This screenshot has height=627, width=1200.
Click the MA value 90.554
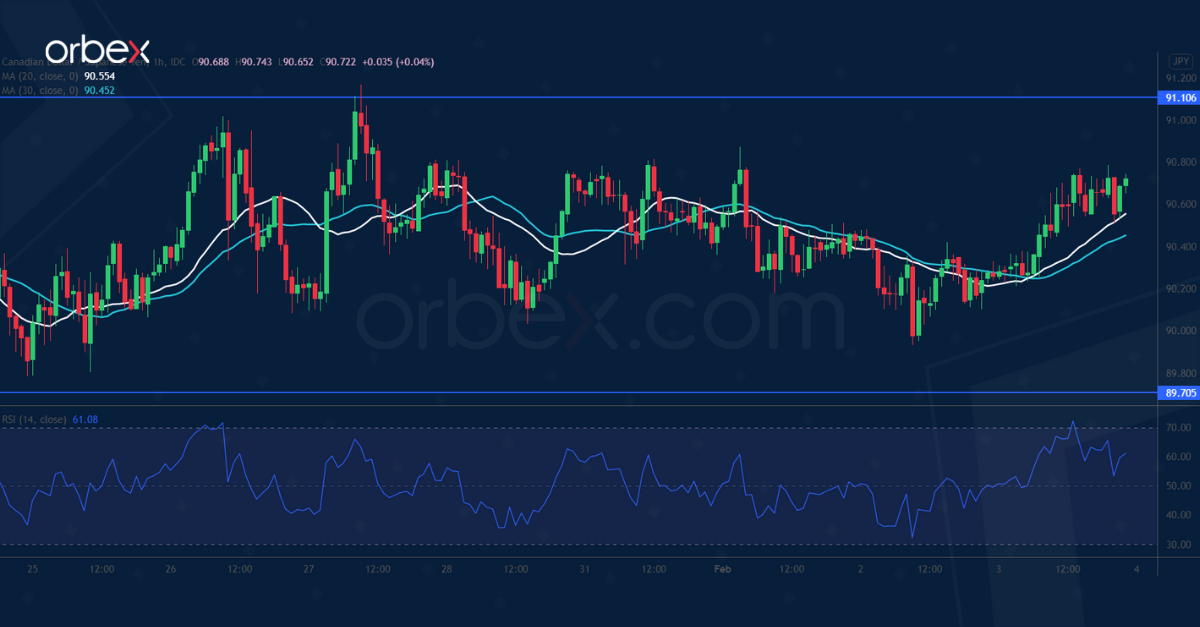(x=100, y=75)
